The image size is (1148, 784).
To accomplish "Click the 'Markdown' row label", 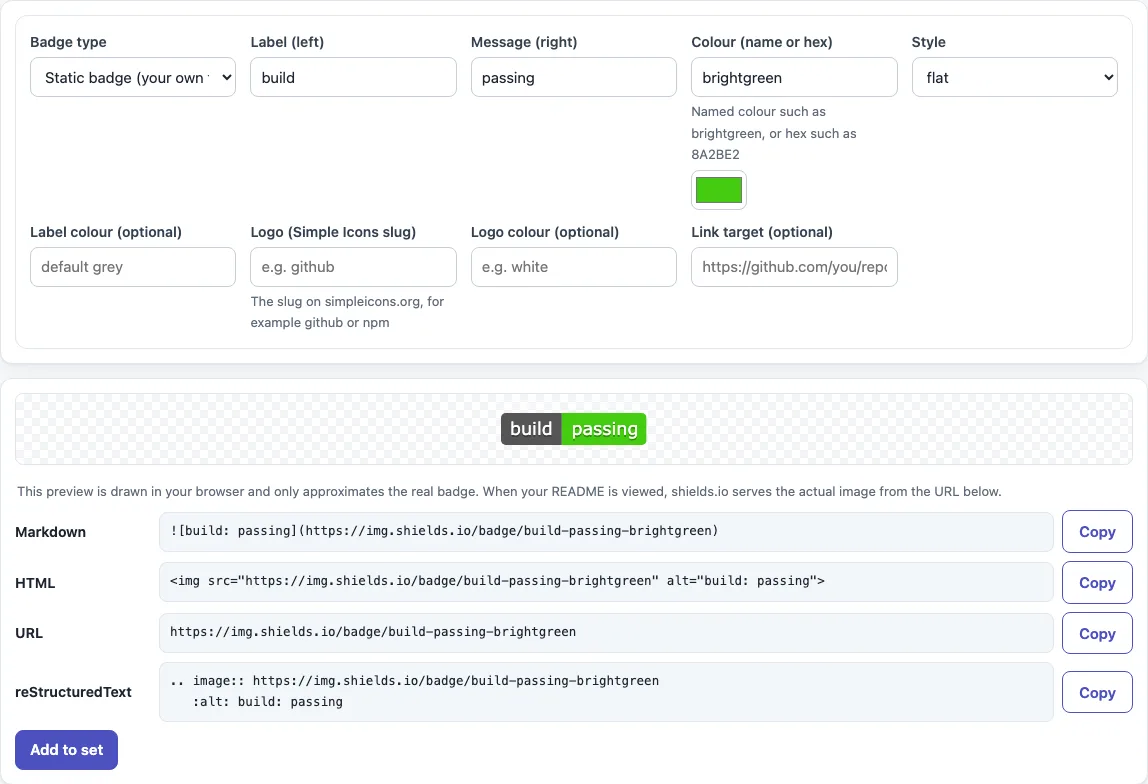I will point(51,532).
